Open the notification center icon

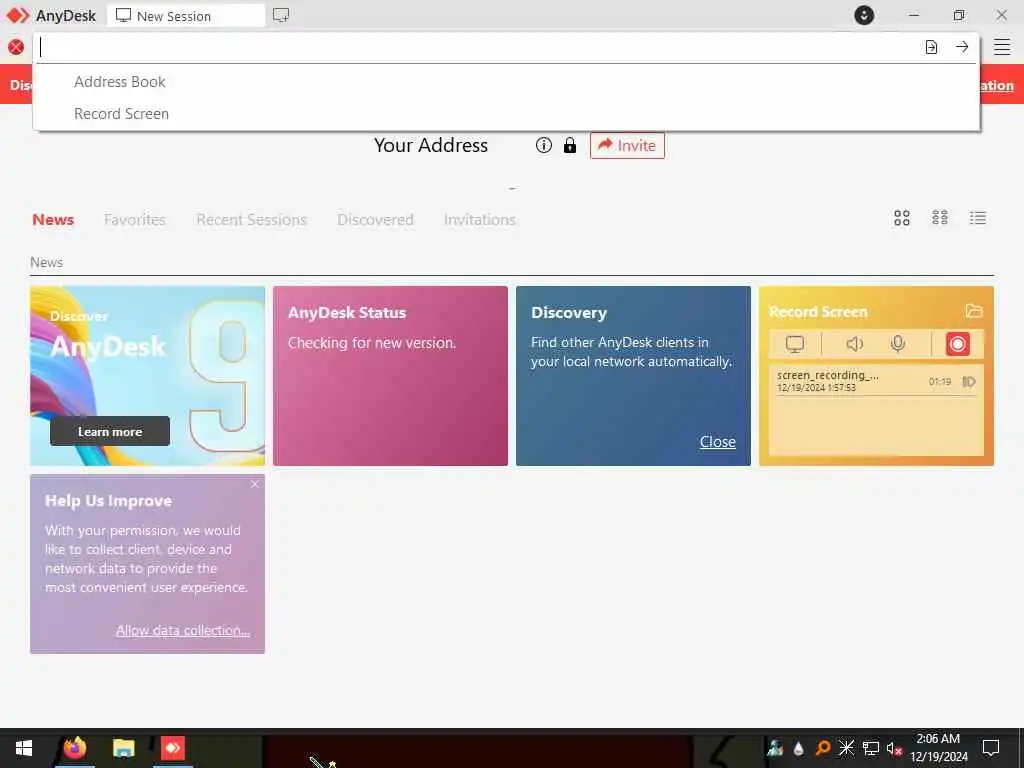pyautogui.click(x=991, y=748)
